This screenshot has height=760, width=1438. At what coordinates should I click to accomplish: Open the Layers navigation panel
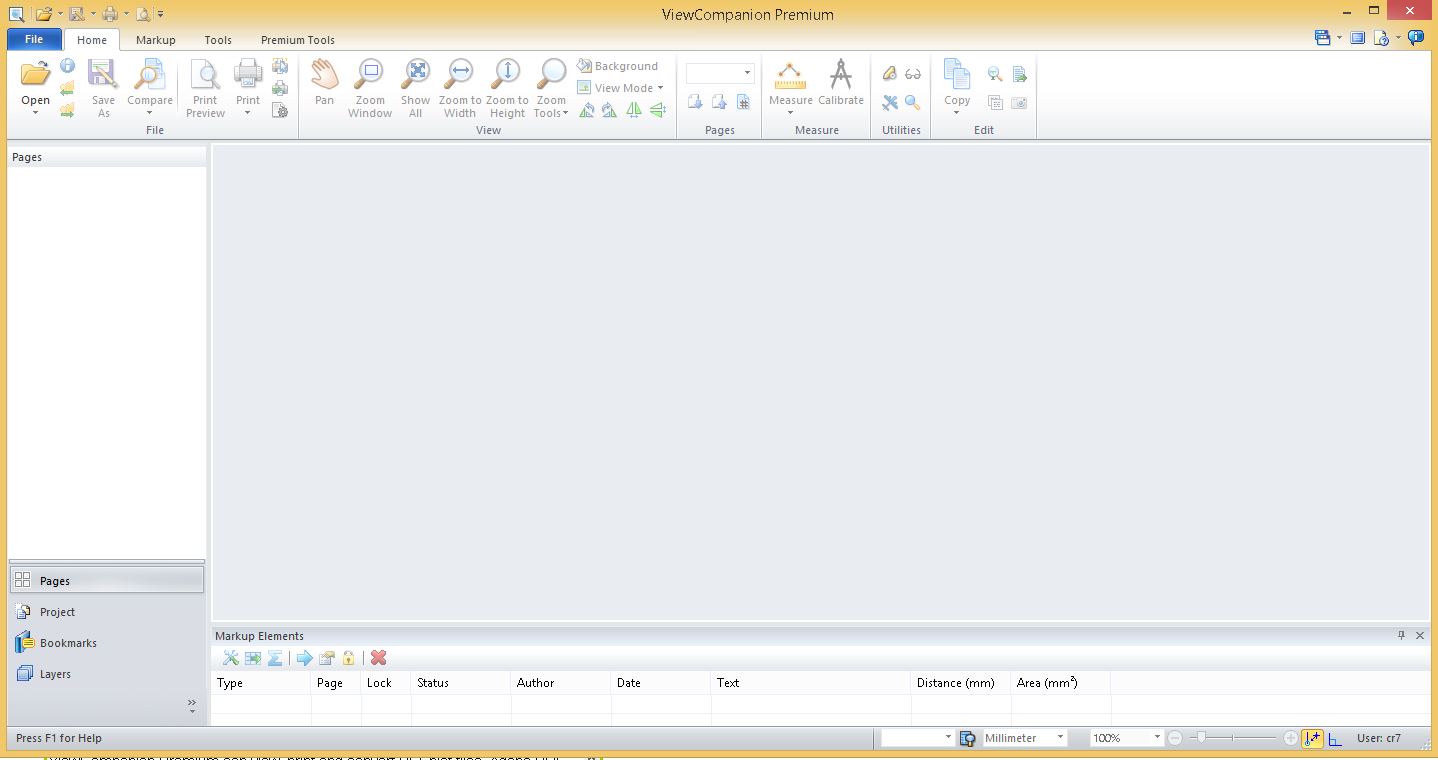pos(106,673)
